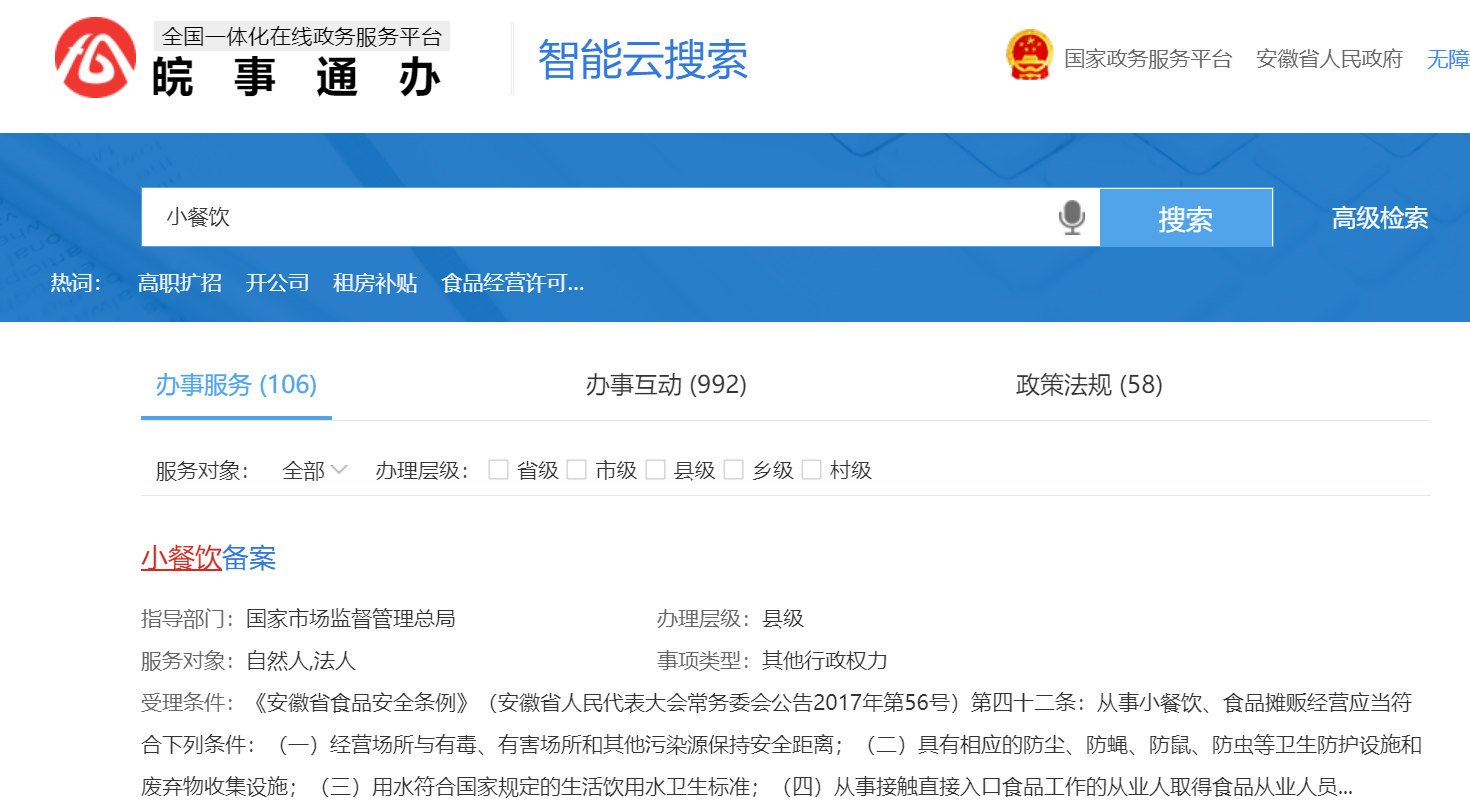The width and height of the screenshot is (1470, 809).
Task: Toggle the 乡级 checkbox
Action: [733, 470]
